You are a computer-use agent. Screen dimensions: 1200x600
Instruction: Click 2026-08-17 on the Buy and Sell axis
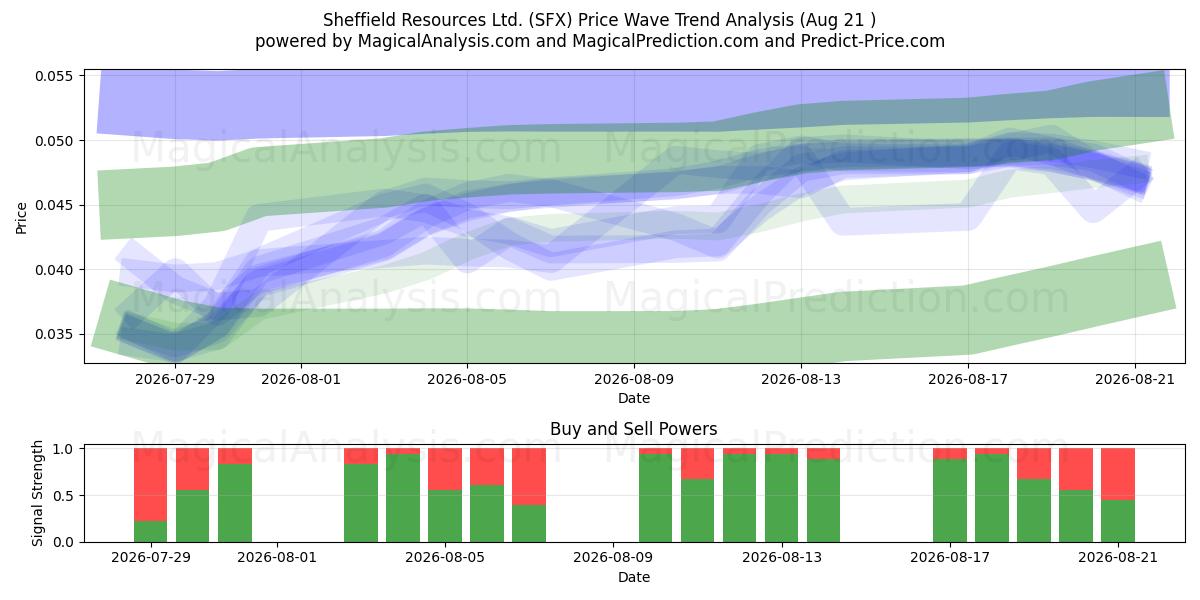point(950,559)
